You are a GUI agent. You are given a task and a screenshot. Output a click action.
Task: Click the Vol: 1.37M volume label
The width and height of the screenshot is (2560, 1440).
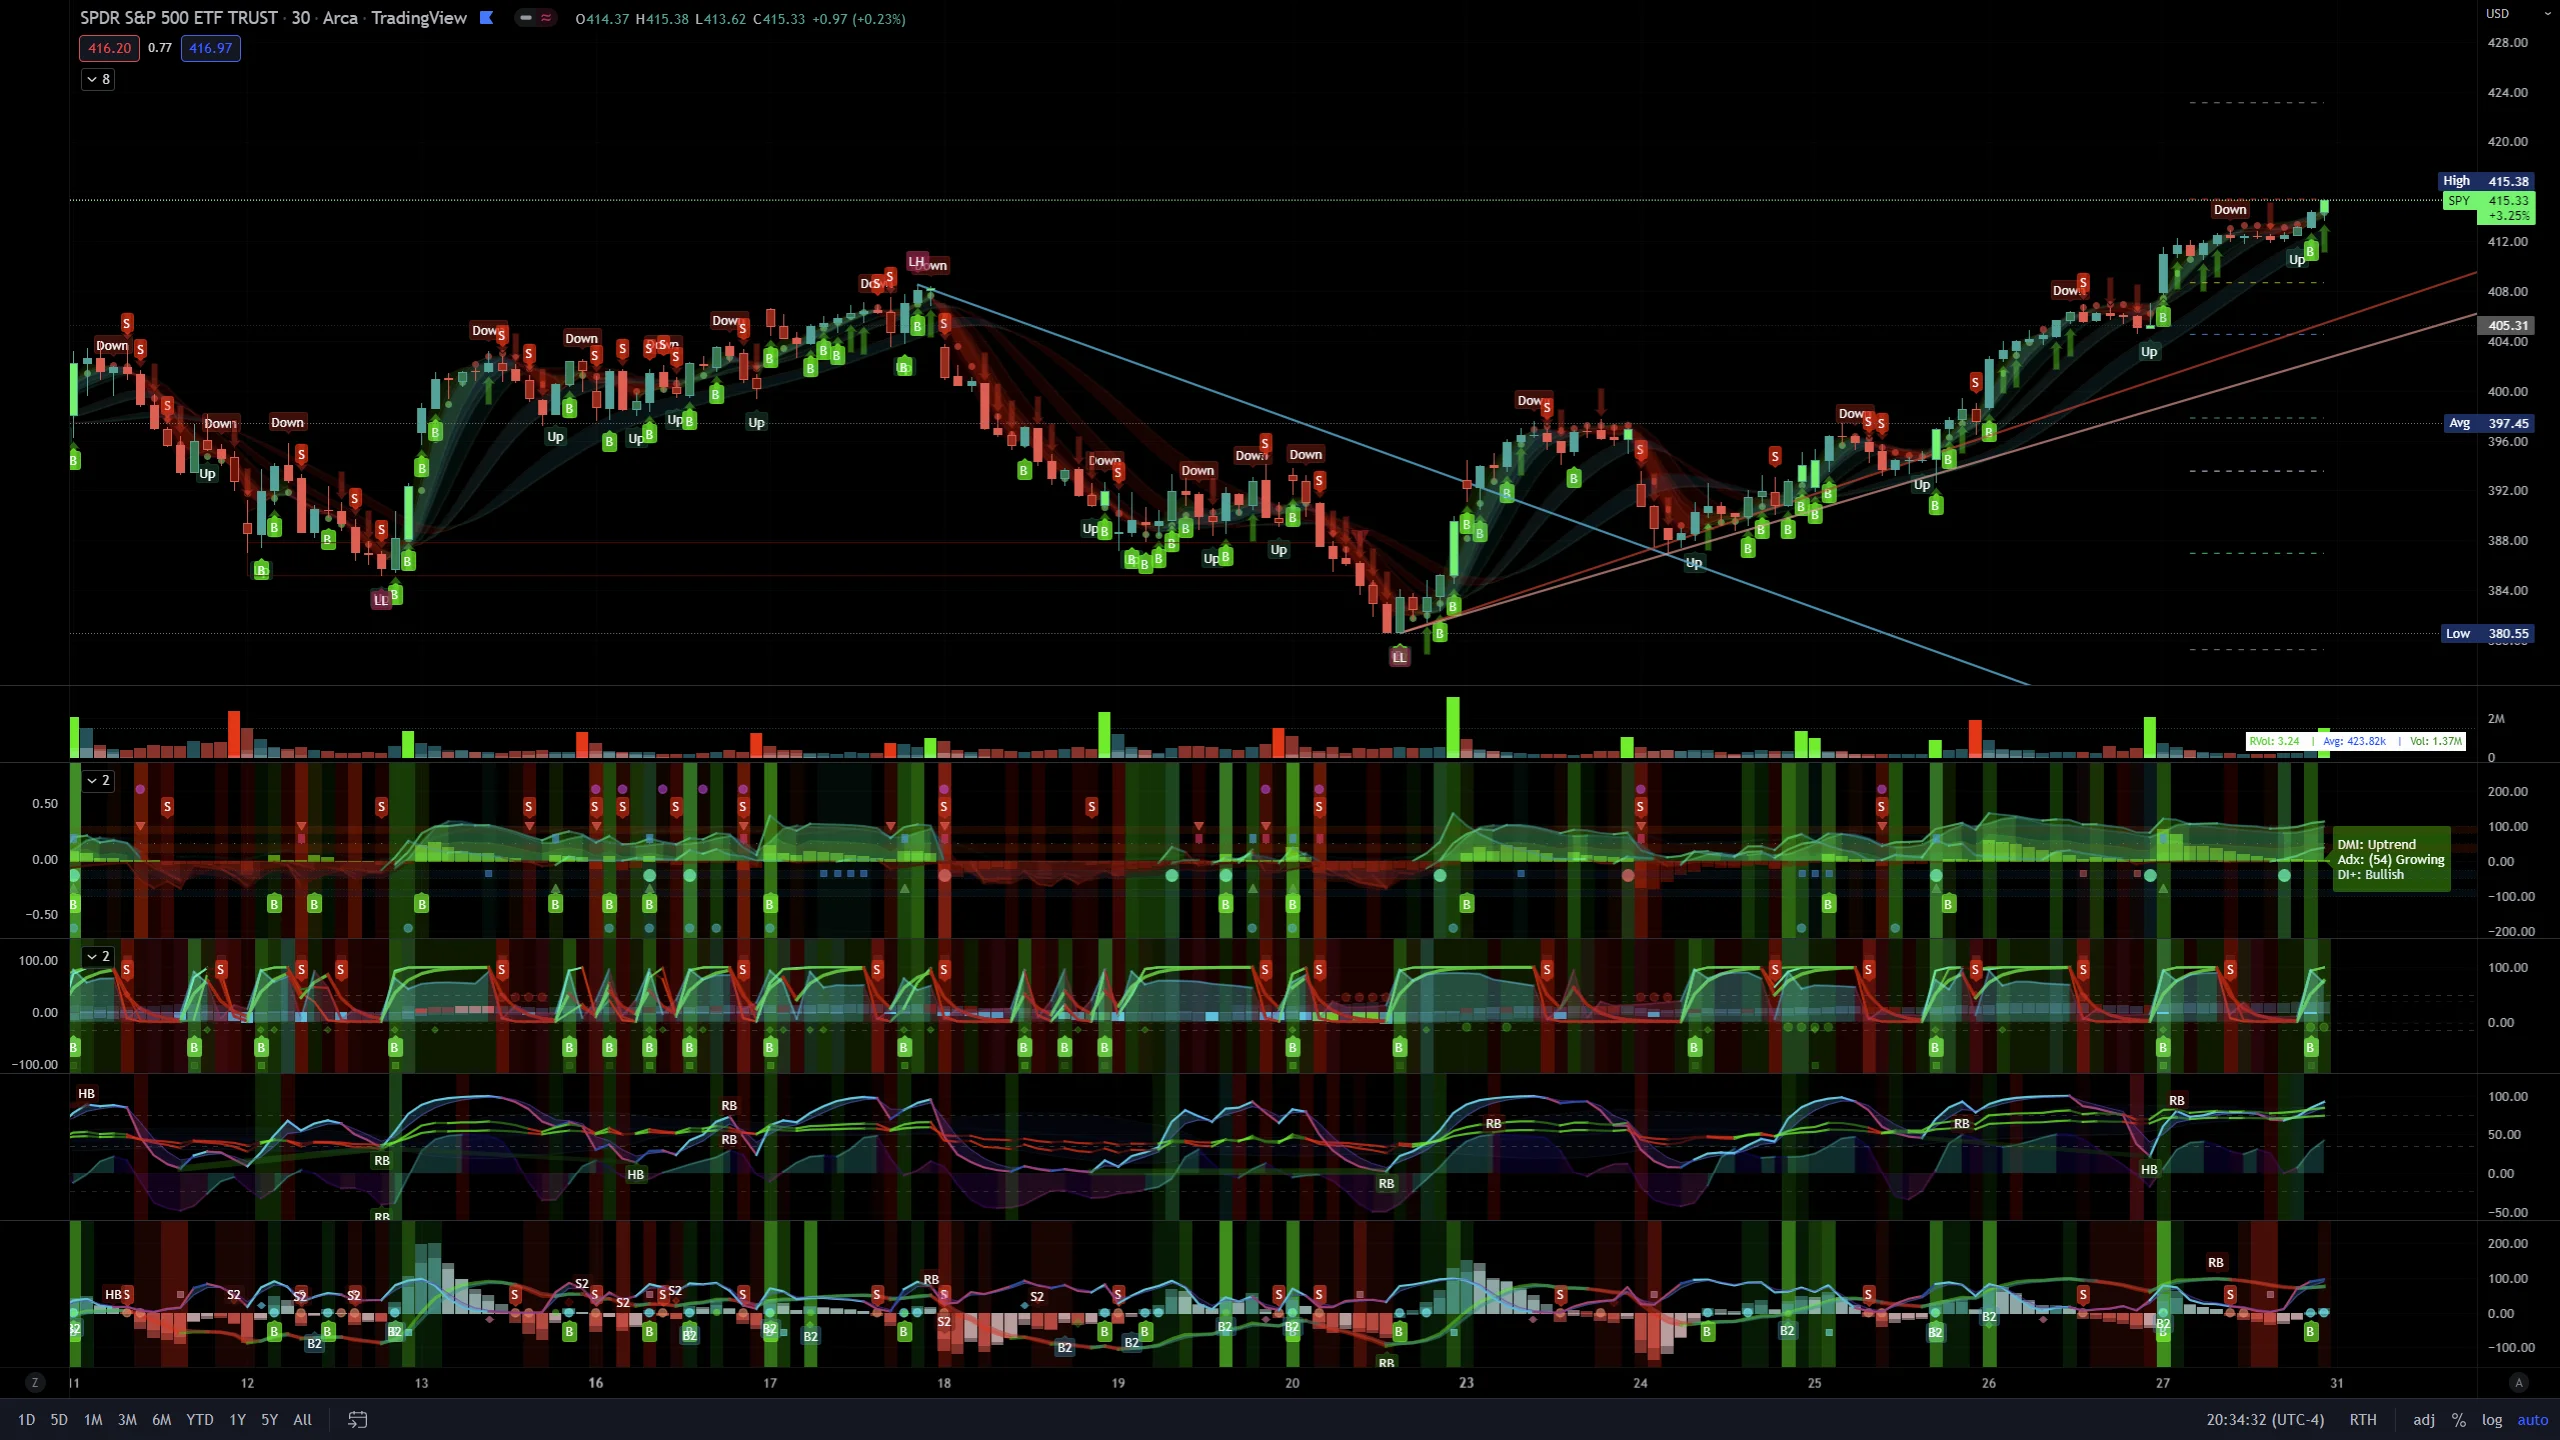point(2435,741)
